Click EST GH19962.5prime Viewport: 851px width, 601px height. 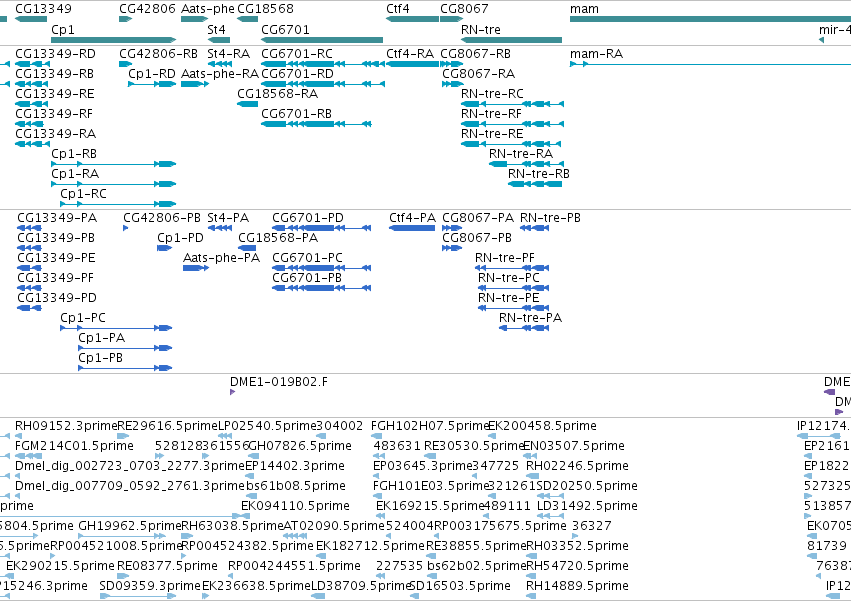(130, 526)
